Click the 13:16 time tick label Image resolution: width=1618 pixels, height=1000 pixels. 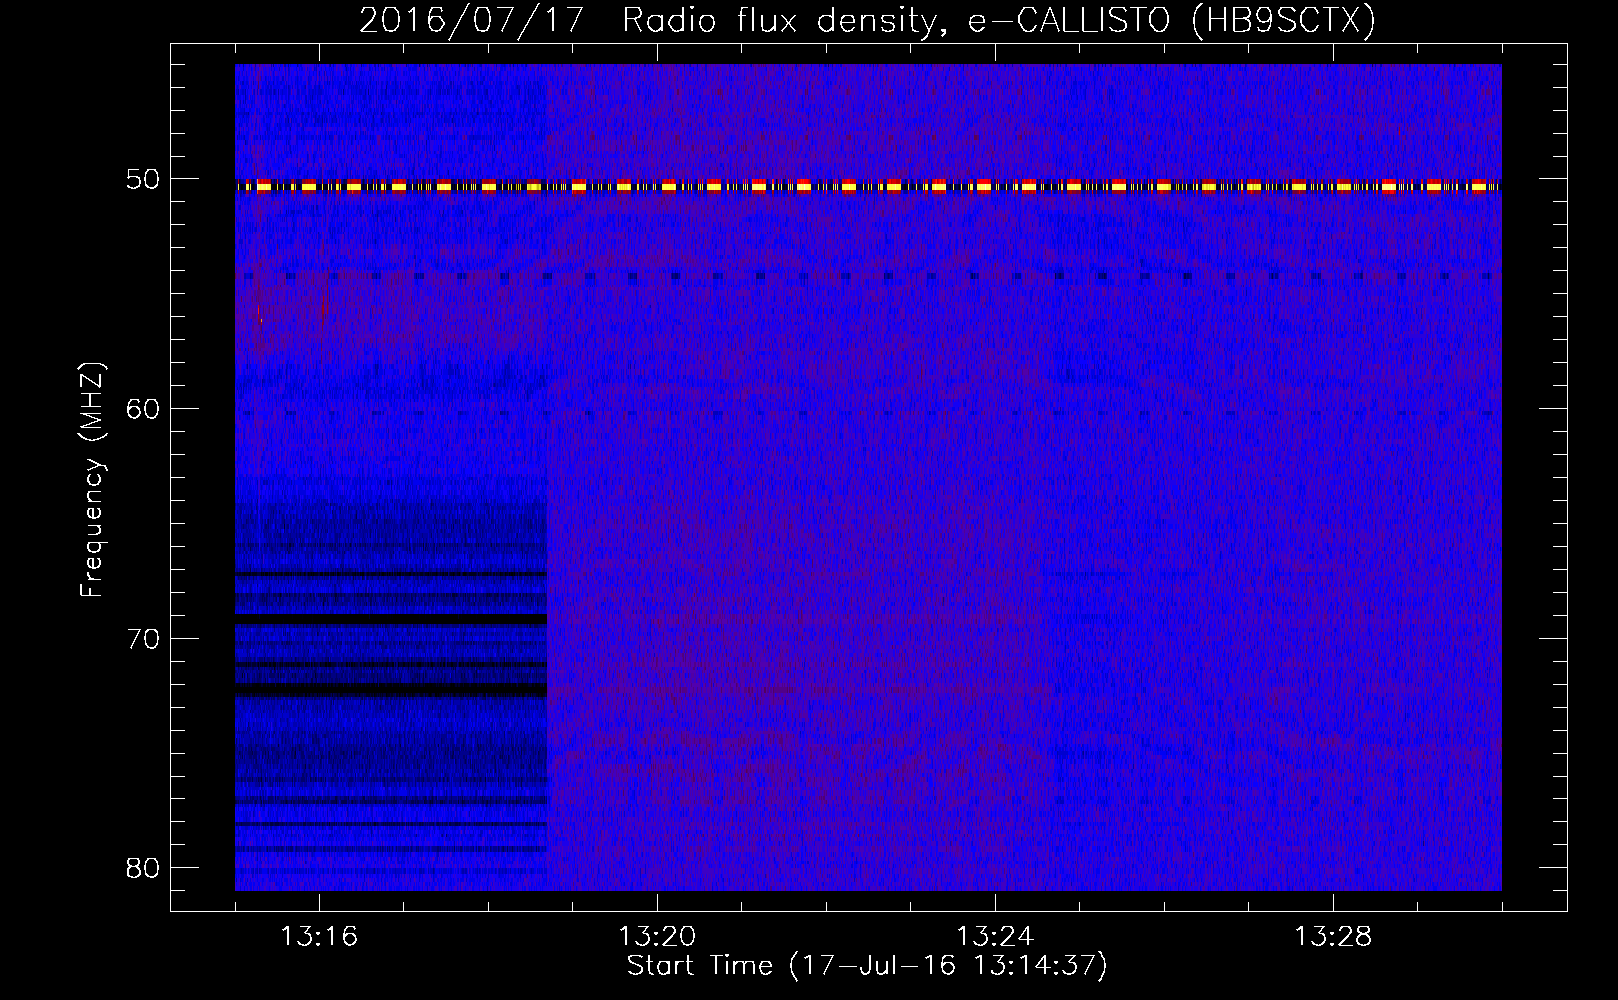[319, 936]
